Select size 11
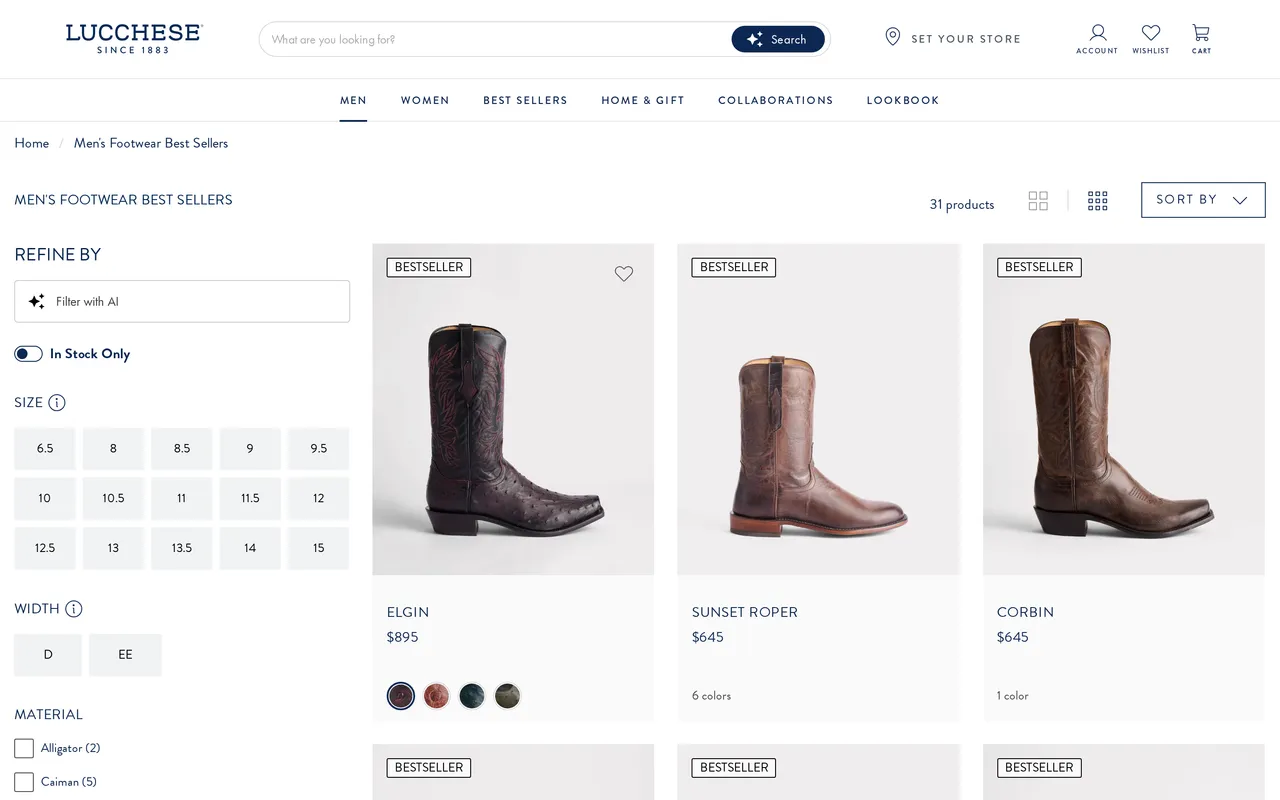Viewport: 1280px width, 800px height. (182, 498)
